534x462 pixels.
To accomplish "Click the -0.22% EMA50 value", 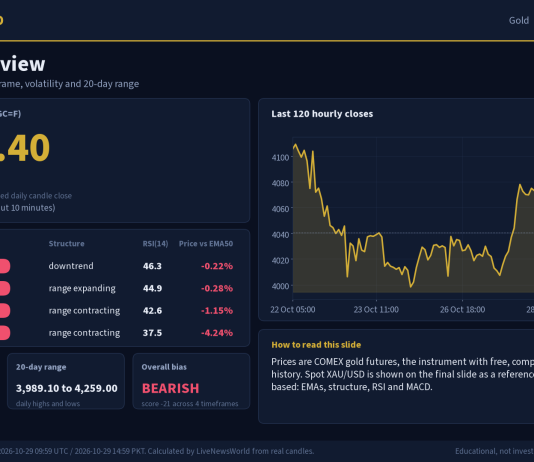I will tap(217, 266).
